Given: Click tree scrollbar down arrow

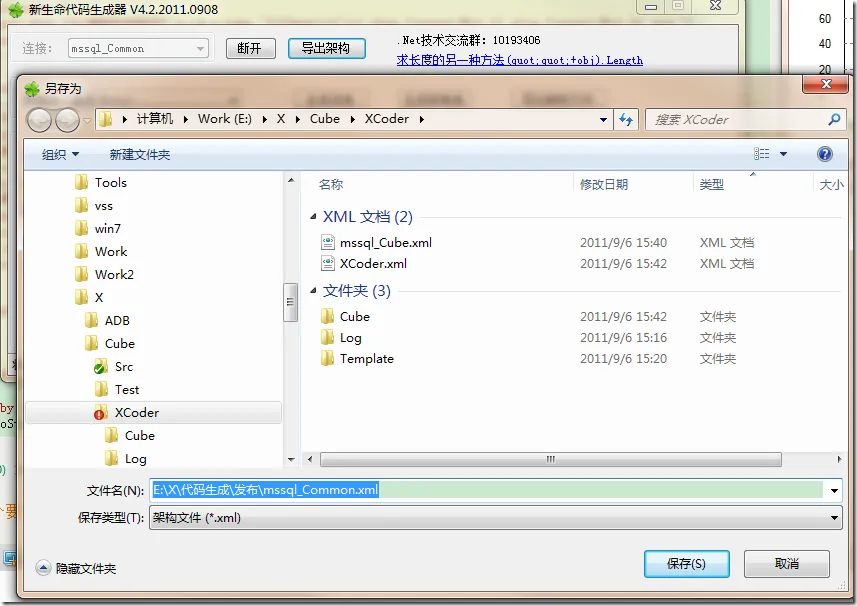Looking at the screenshot, I should [291, 460].
